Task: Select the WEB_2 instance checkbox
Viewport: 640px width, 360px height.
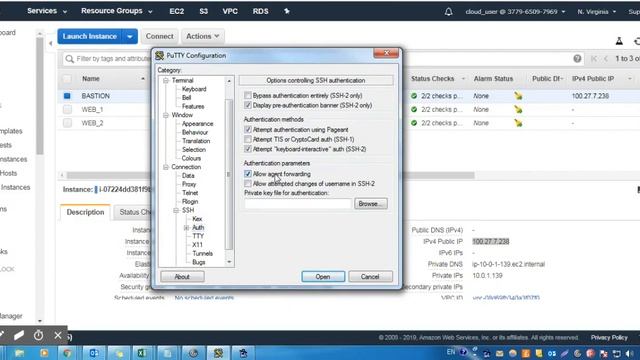Action: [x=67, y=123]
